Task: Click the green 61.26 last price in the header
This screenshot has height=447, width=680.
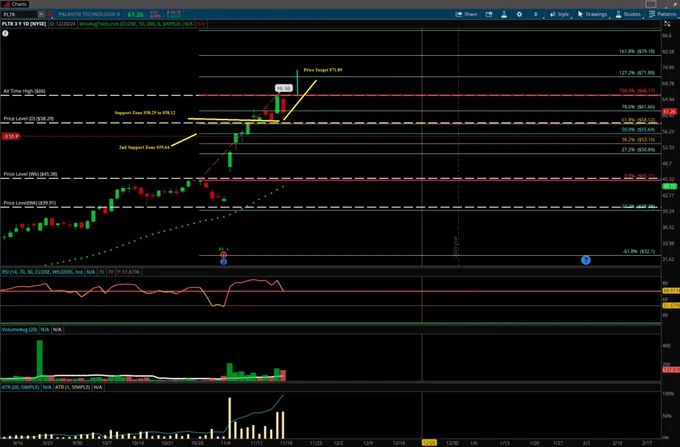Action: coord(135,14)
